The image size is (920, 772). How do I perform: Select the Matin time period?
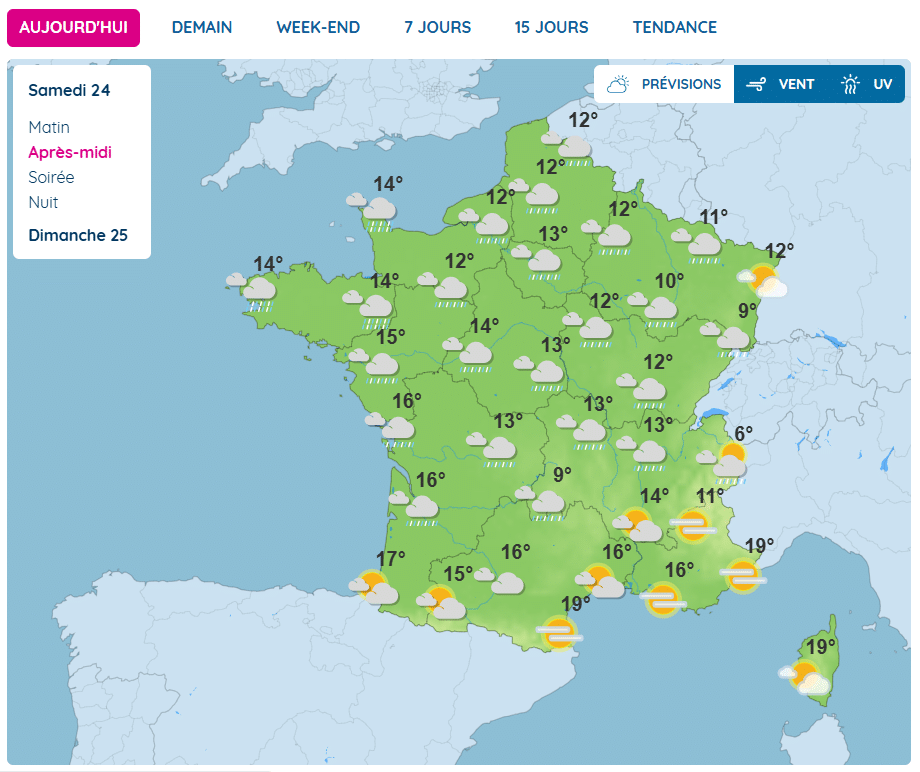click(x=49, y=127)
